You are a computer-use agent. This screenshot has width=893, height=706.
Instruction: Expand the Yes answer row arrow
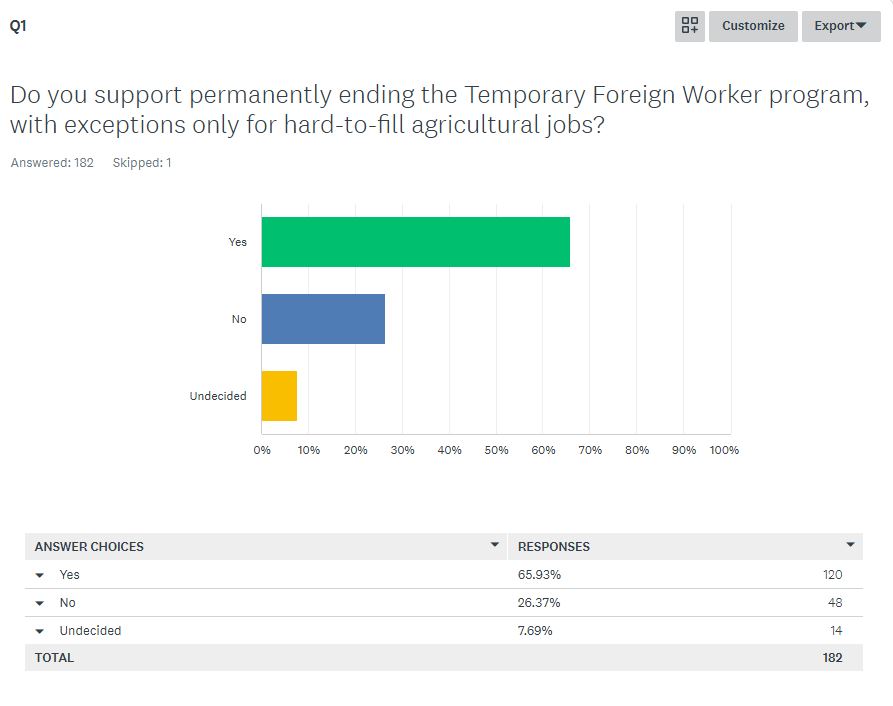point(40,575)
